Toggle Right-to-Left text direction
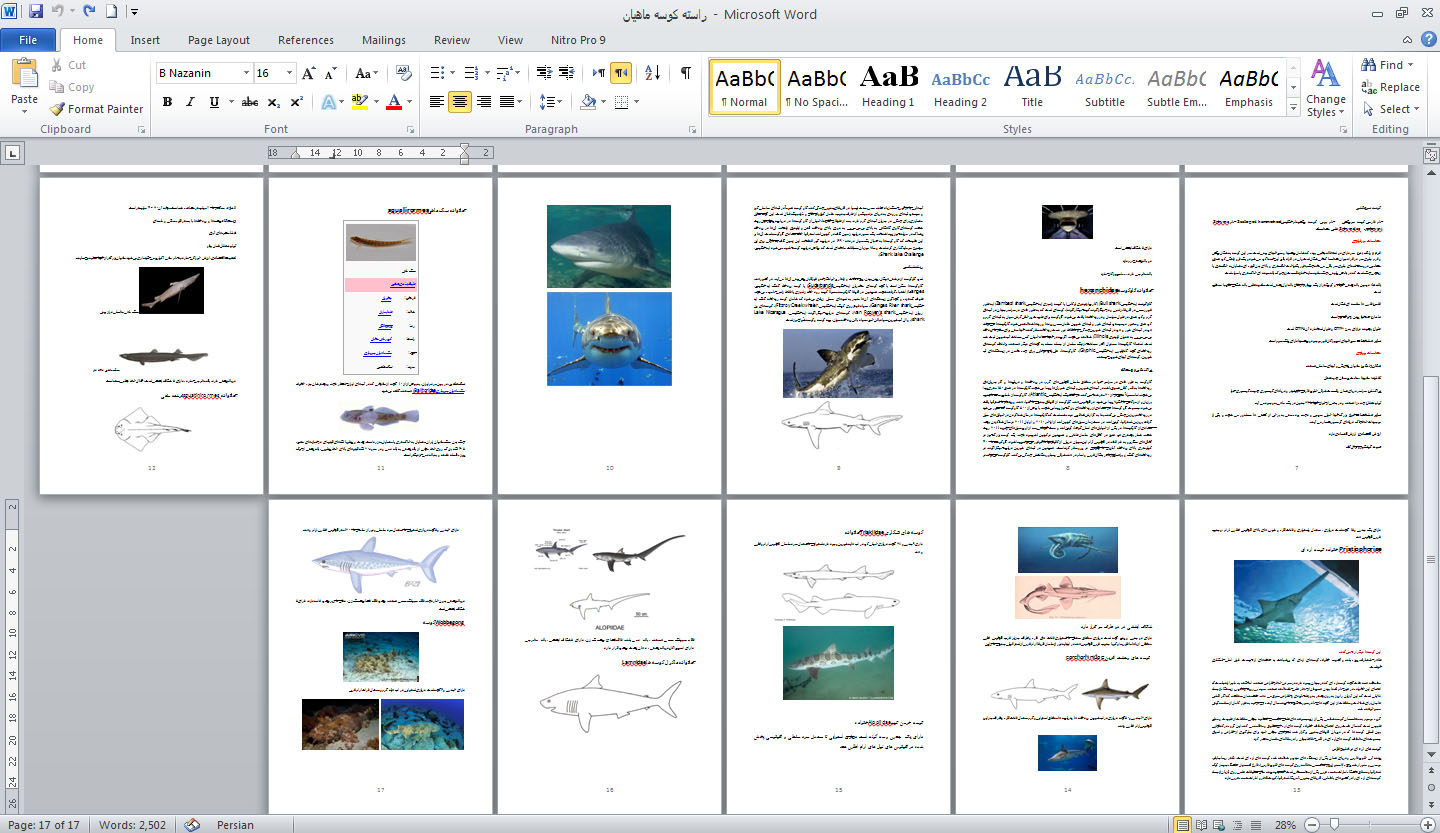Image resolution: width=1440 pixels, height=833 pixels. pyautogui.click(x=621, y=73)
